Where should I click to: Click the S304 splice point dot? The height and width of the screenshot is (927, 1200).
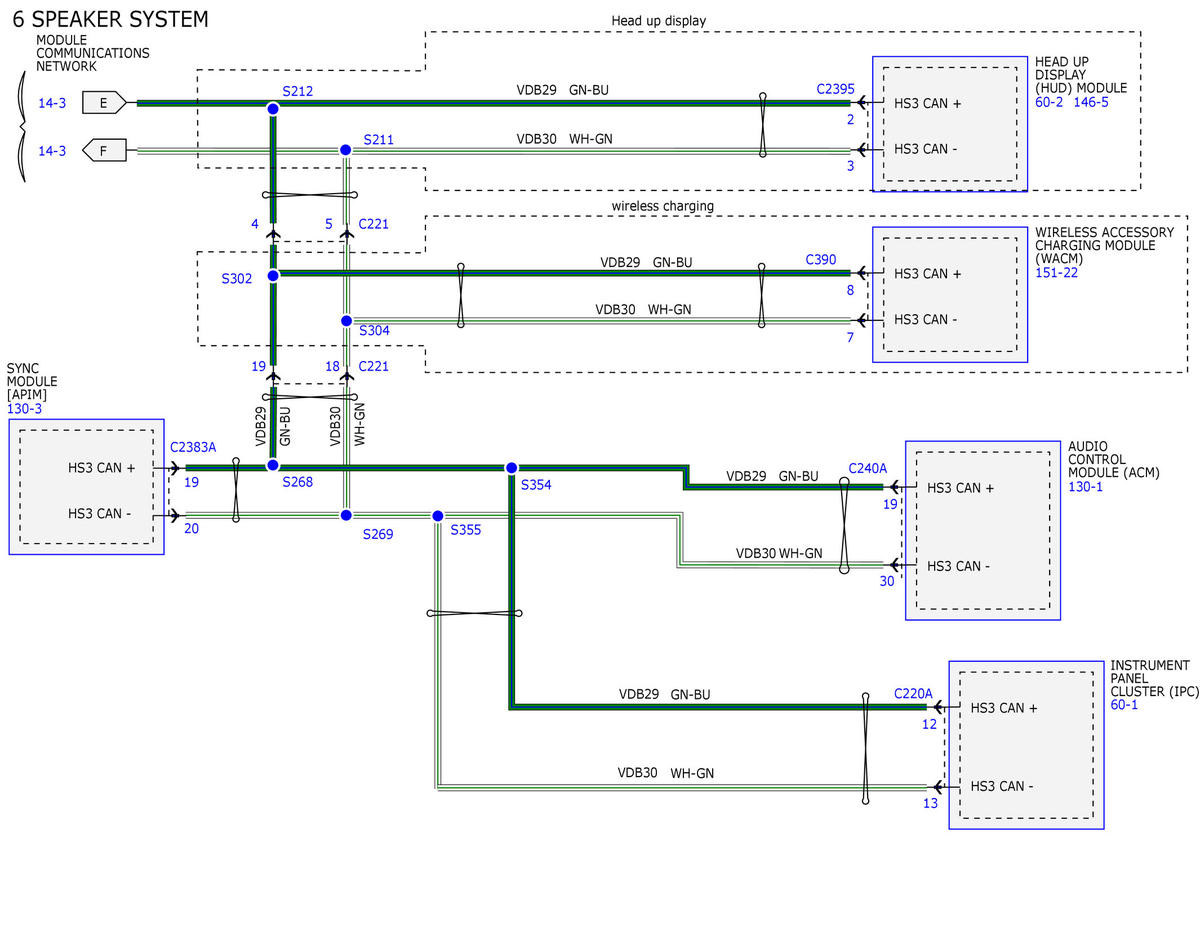tap(346, 321)
